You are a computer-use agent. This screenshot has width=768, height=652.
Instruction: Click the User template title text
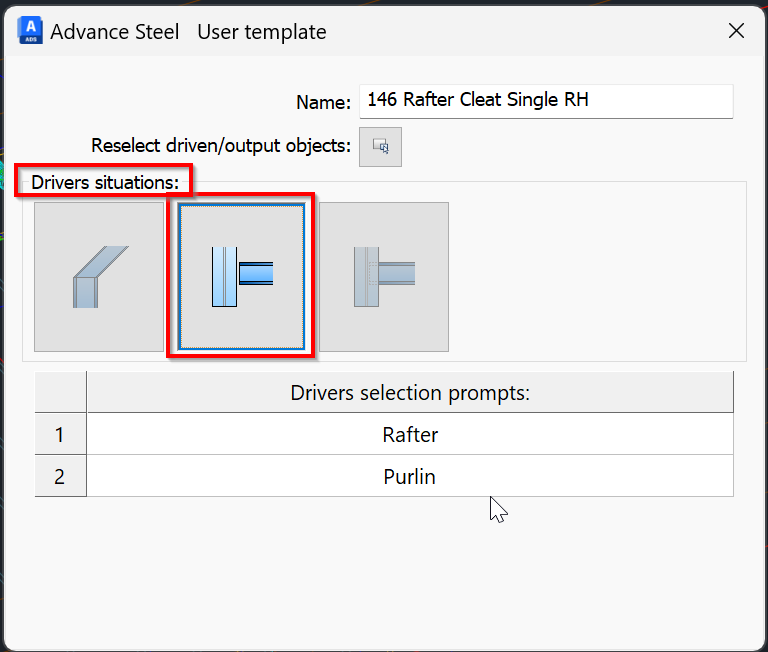click(x=262, y=32)
